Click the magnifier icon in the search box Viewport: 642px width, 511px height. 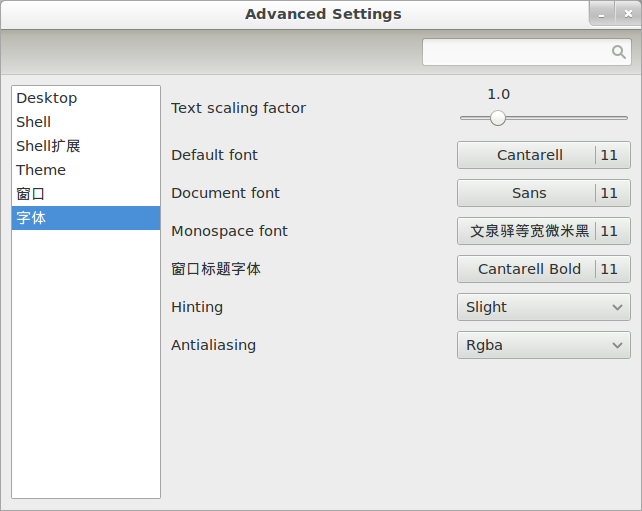[618, 52]
